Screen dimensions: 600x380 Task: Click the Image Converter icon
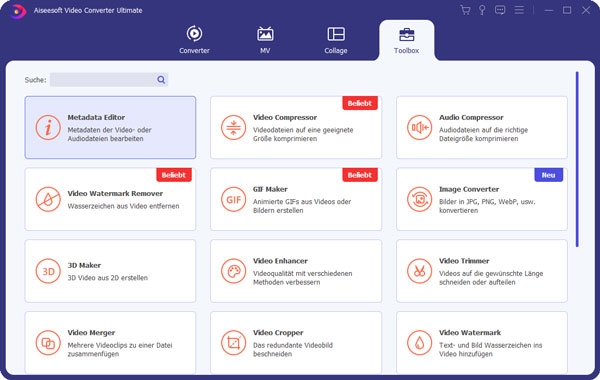click(x=419, y=199)
